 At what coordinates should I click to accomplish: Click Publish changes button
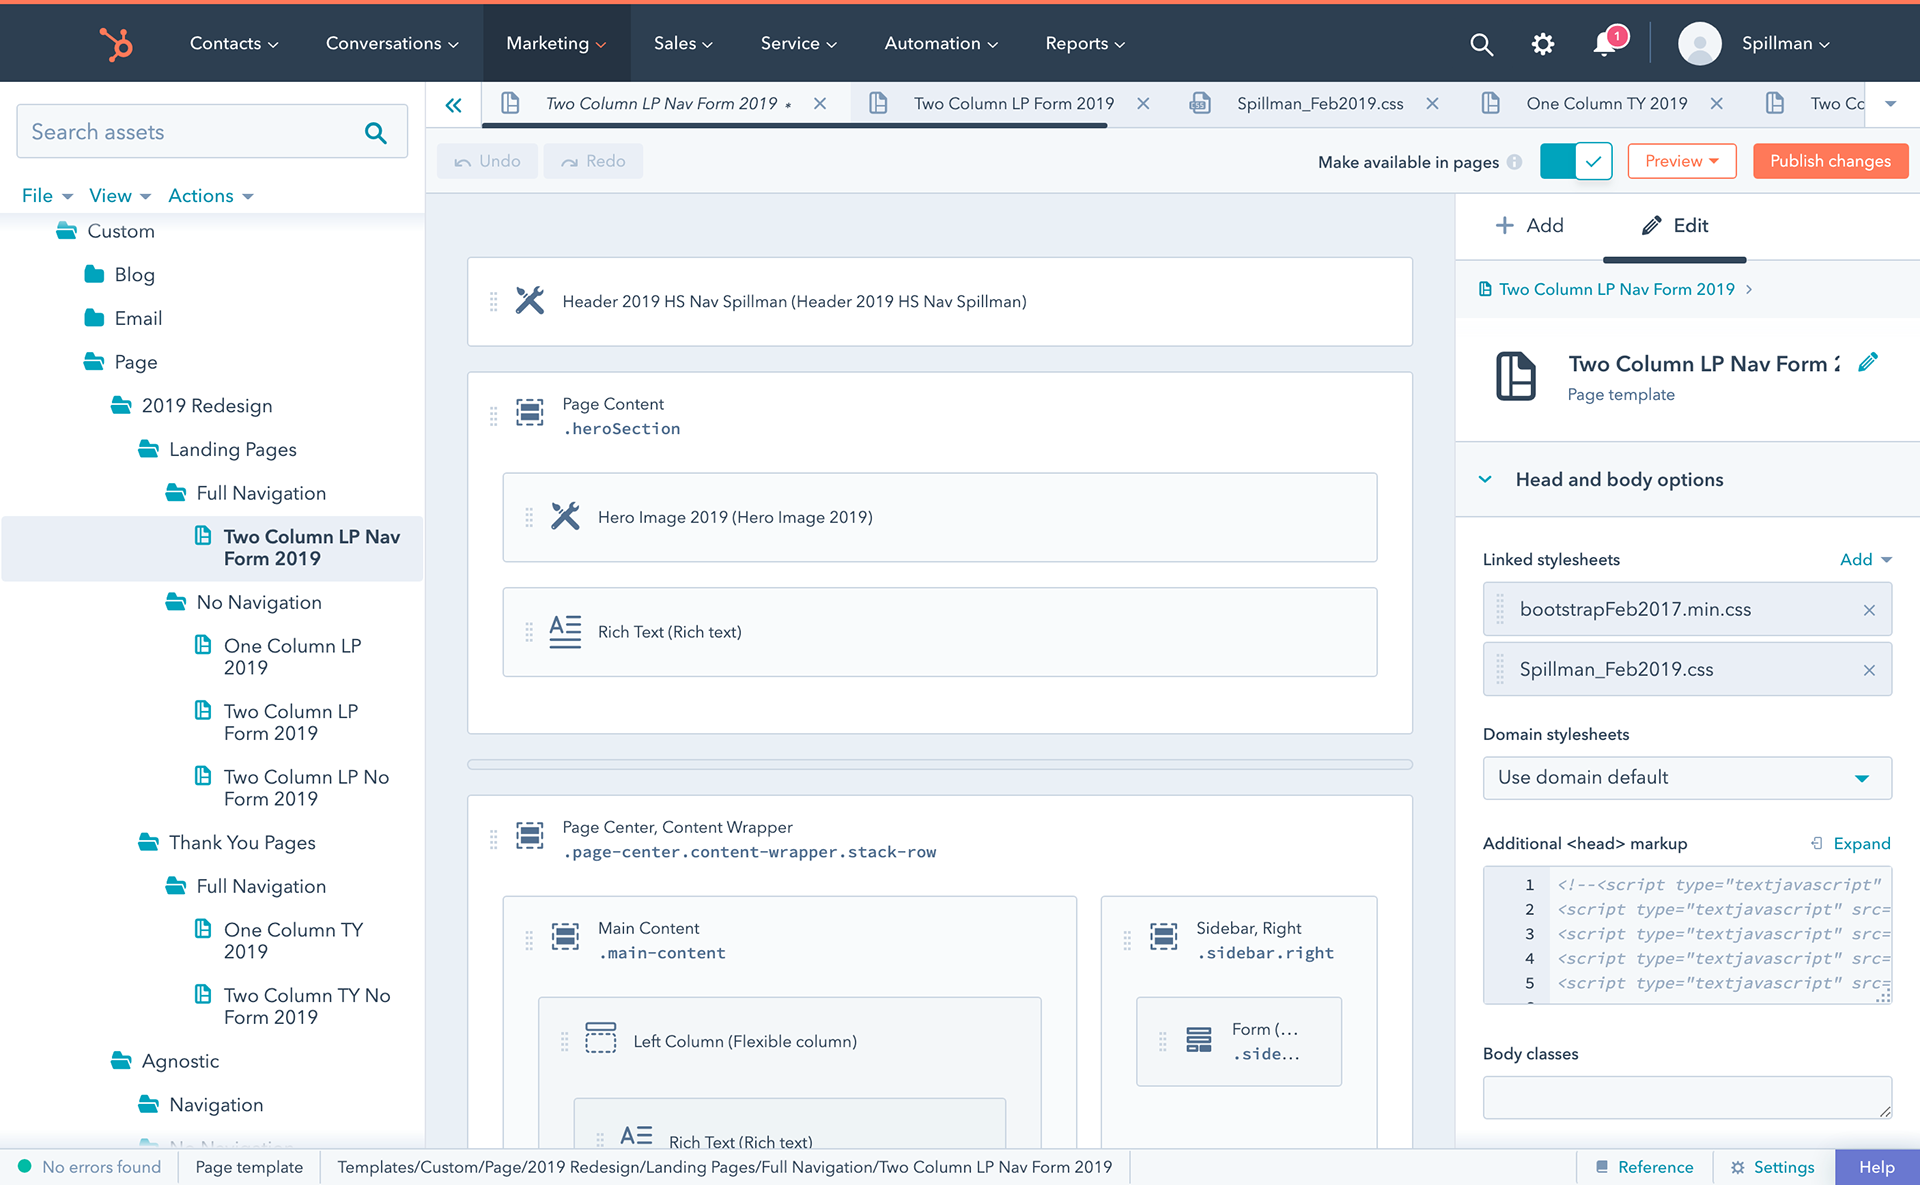(x=1830, y=161)
